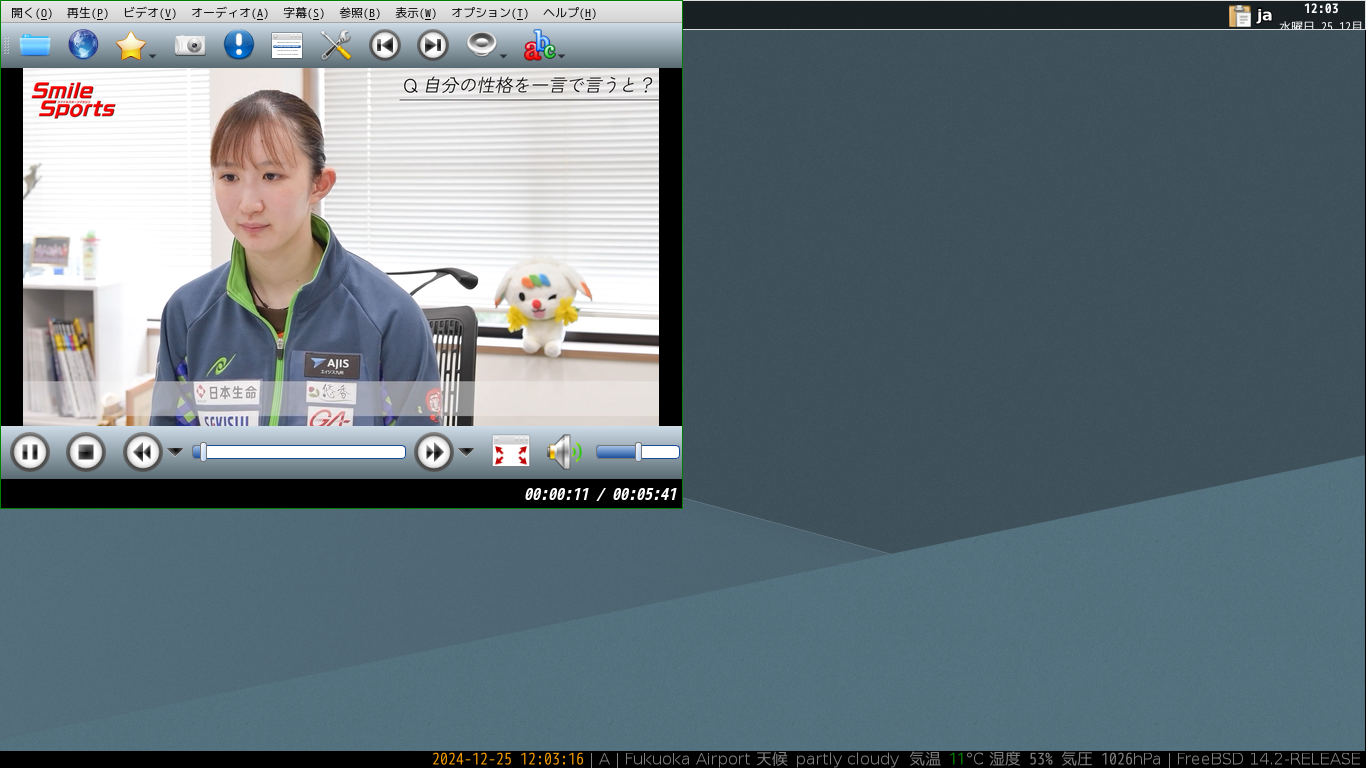Open the forward options dropdown arrow
Viewport: 1366px width, 768px height.
coord(466,452)
